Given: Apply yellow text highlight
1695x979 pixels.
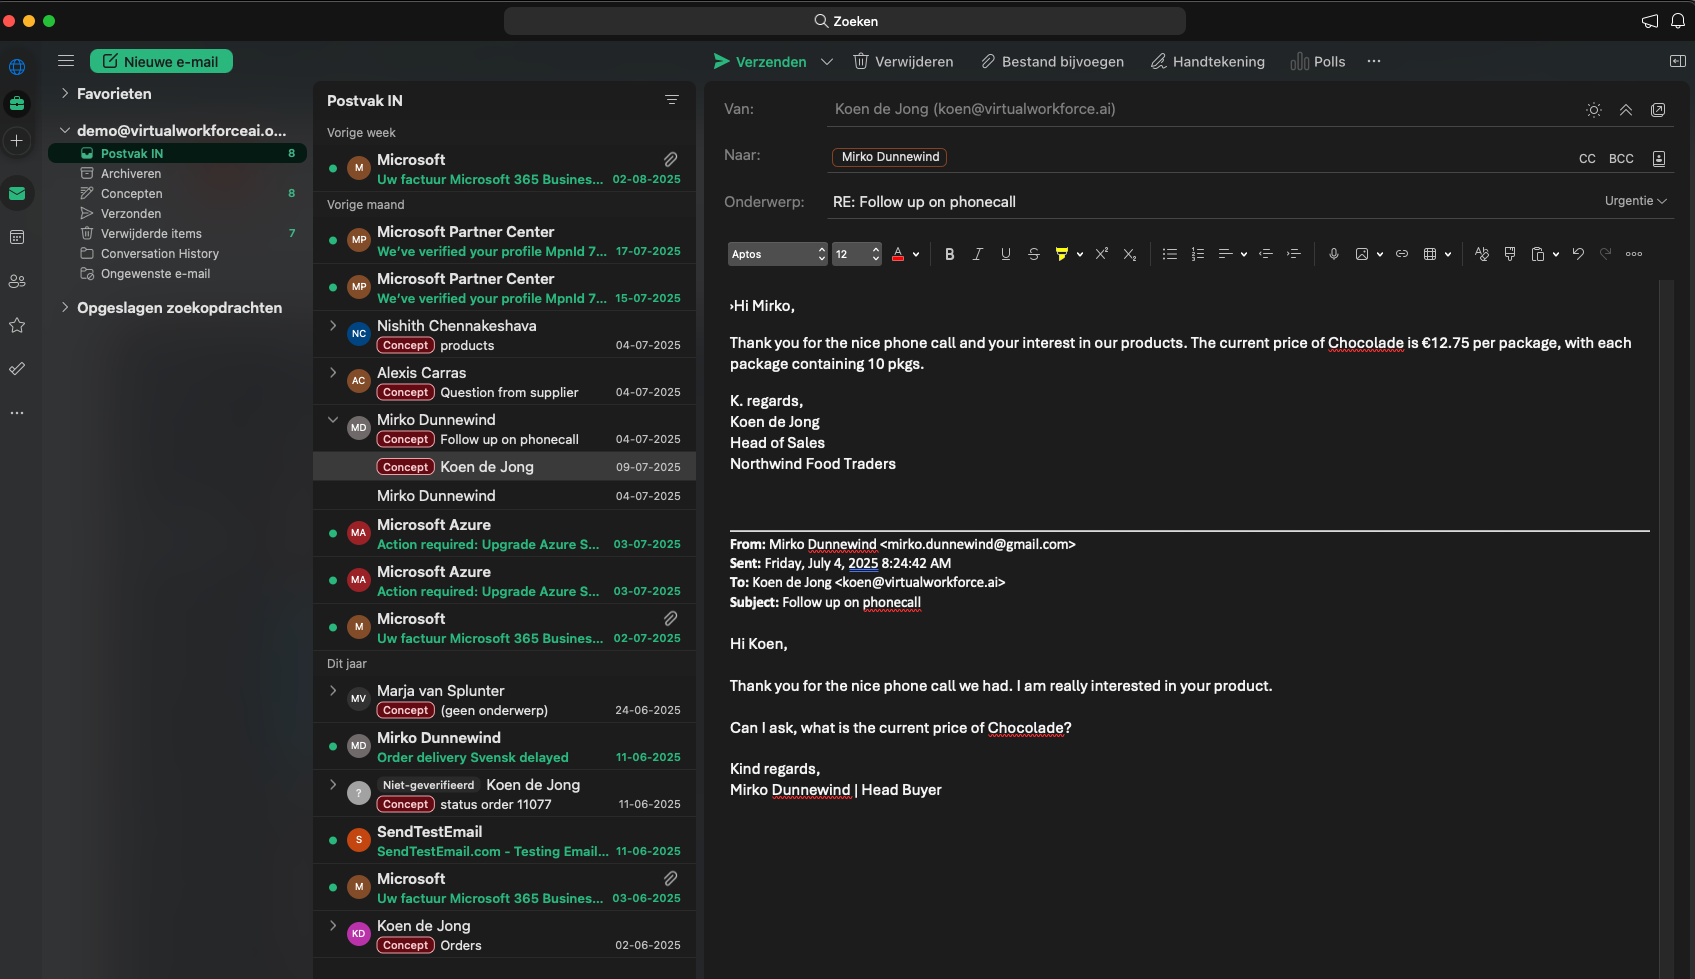Looking at the screenshot, I should (1062, 254).
